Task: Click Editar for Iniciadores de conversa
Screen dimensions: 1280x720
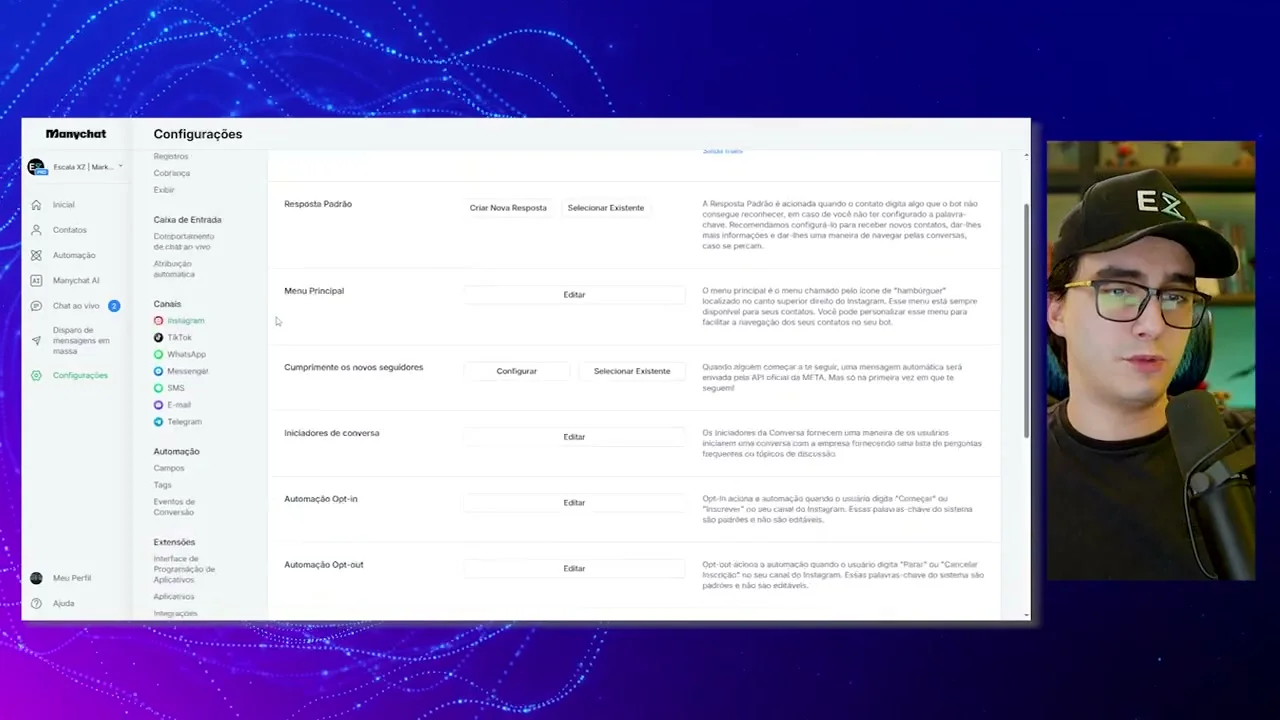Action: tap(574, 437)
